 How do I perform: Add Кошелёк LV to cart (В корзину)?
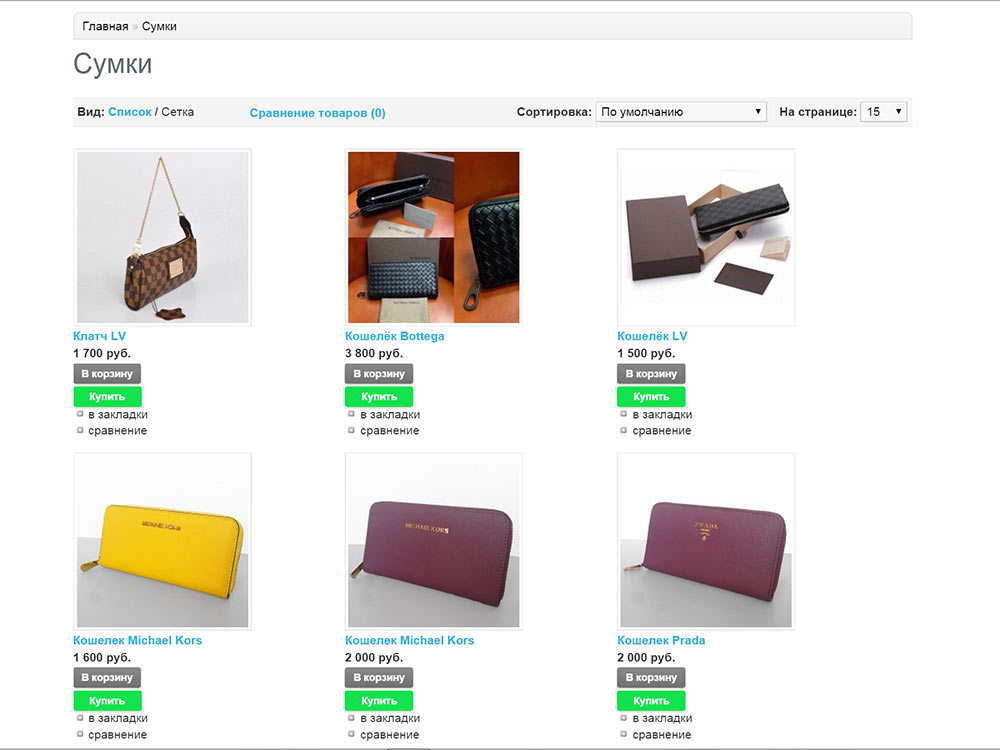(651, 374)
